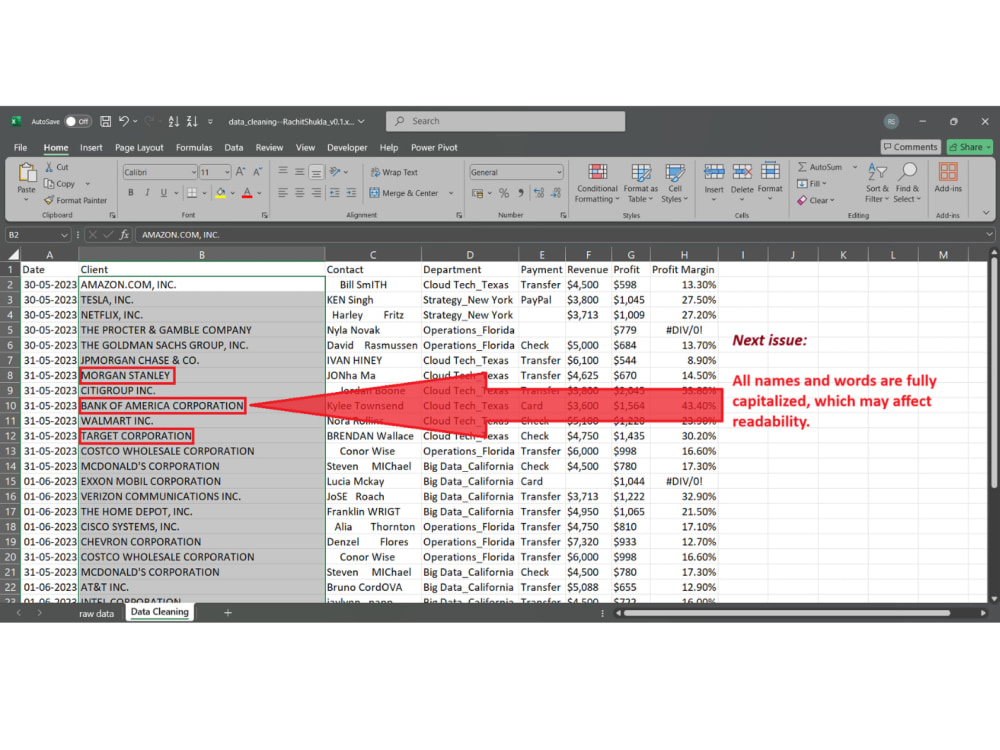Click AutoSum button

point(820,167)
